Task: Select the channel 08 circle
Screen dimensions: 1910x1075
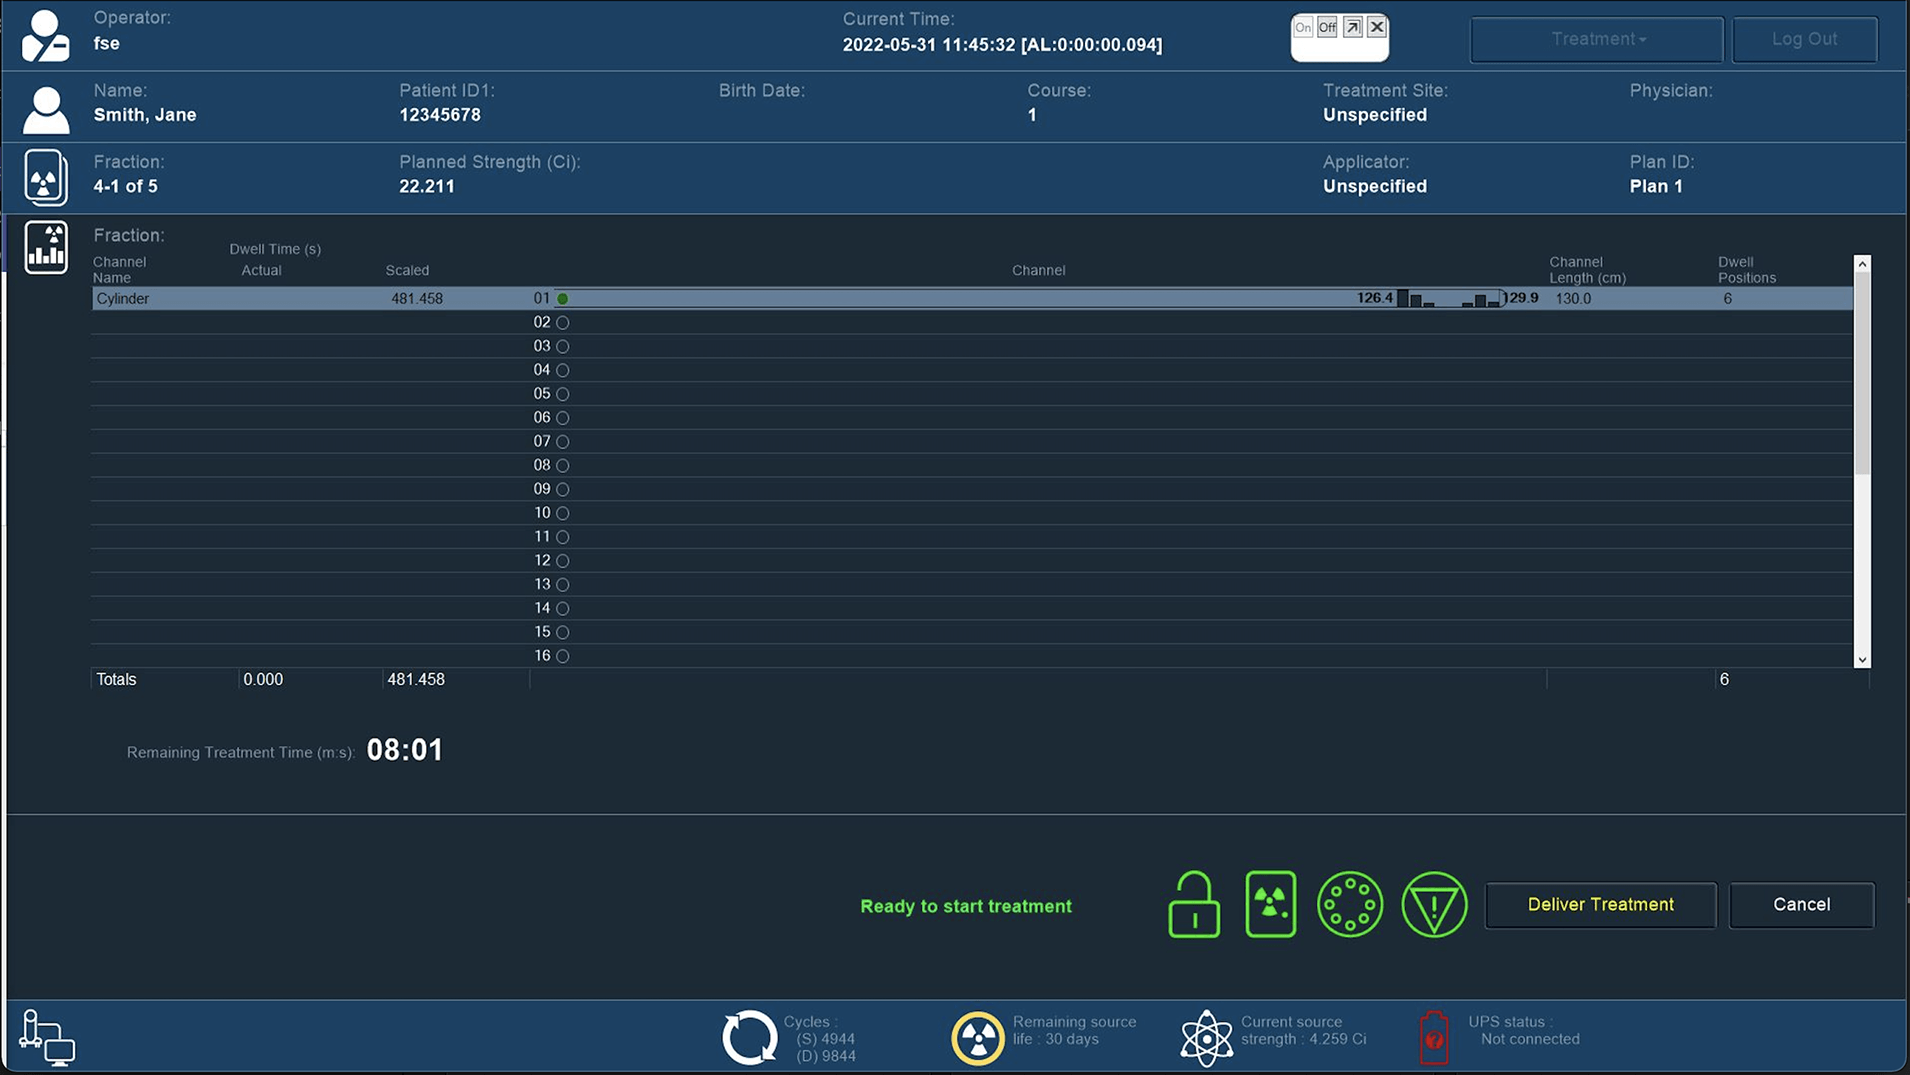Action: tap(563, 465)
